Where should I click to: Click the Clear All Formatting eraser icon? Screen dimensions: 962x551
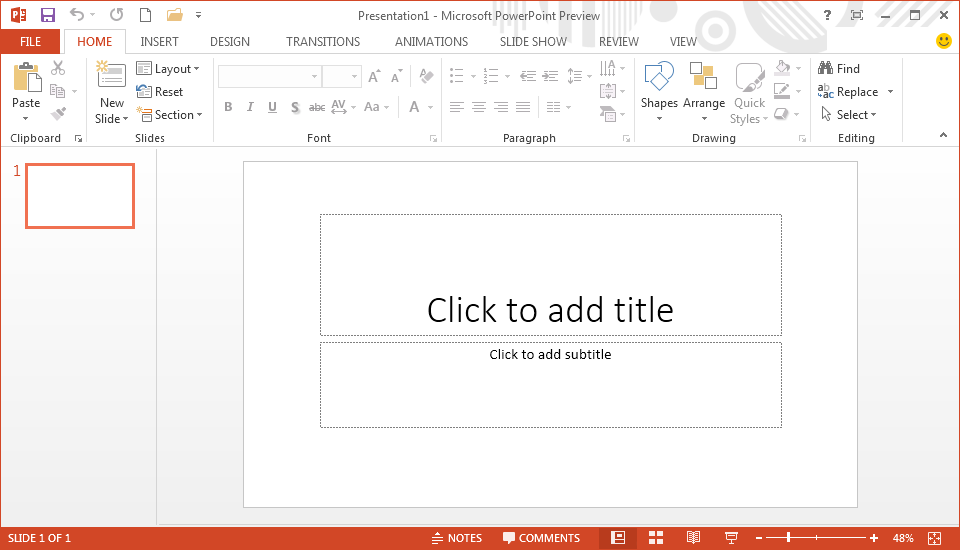[x=426, y=75]
